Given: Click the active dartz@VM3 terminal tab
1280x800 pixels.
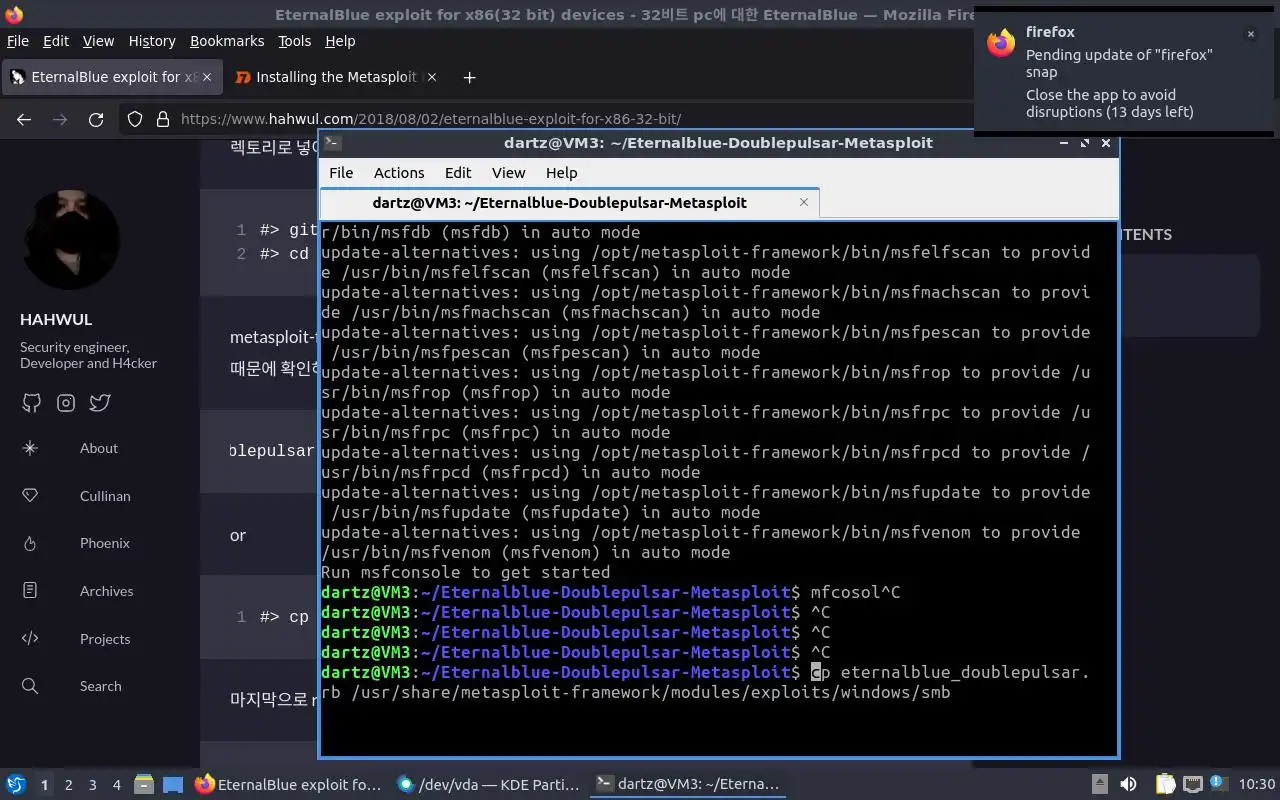Looking at the screenshot, I should point(570,202).
